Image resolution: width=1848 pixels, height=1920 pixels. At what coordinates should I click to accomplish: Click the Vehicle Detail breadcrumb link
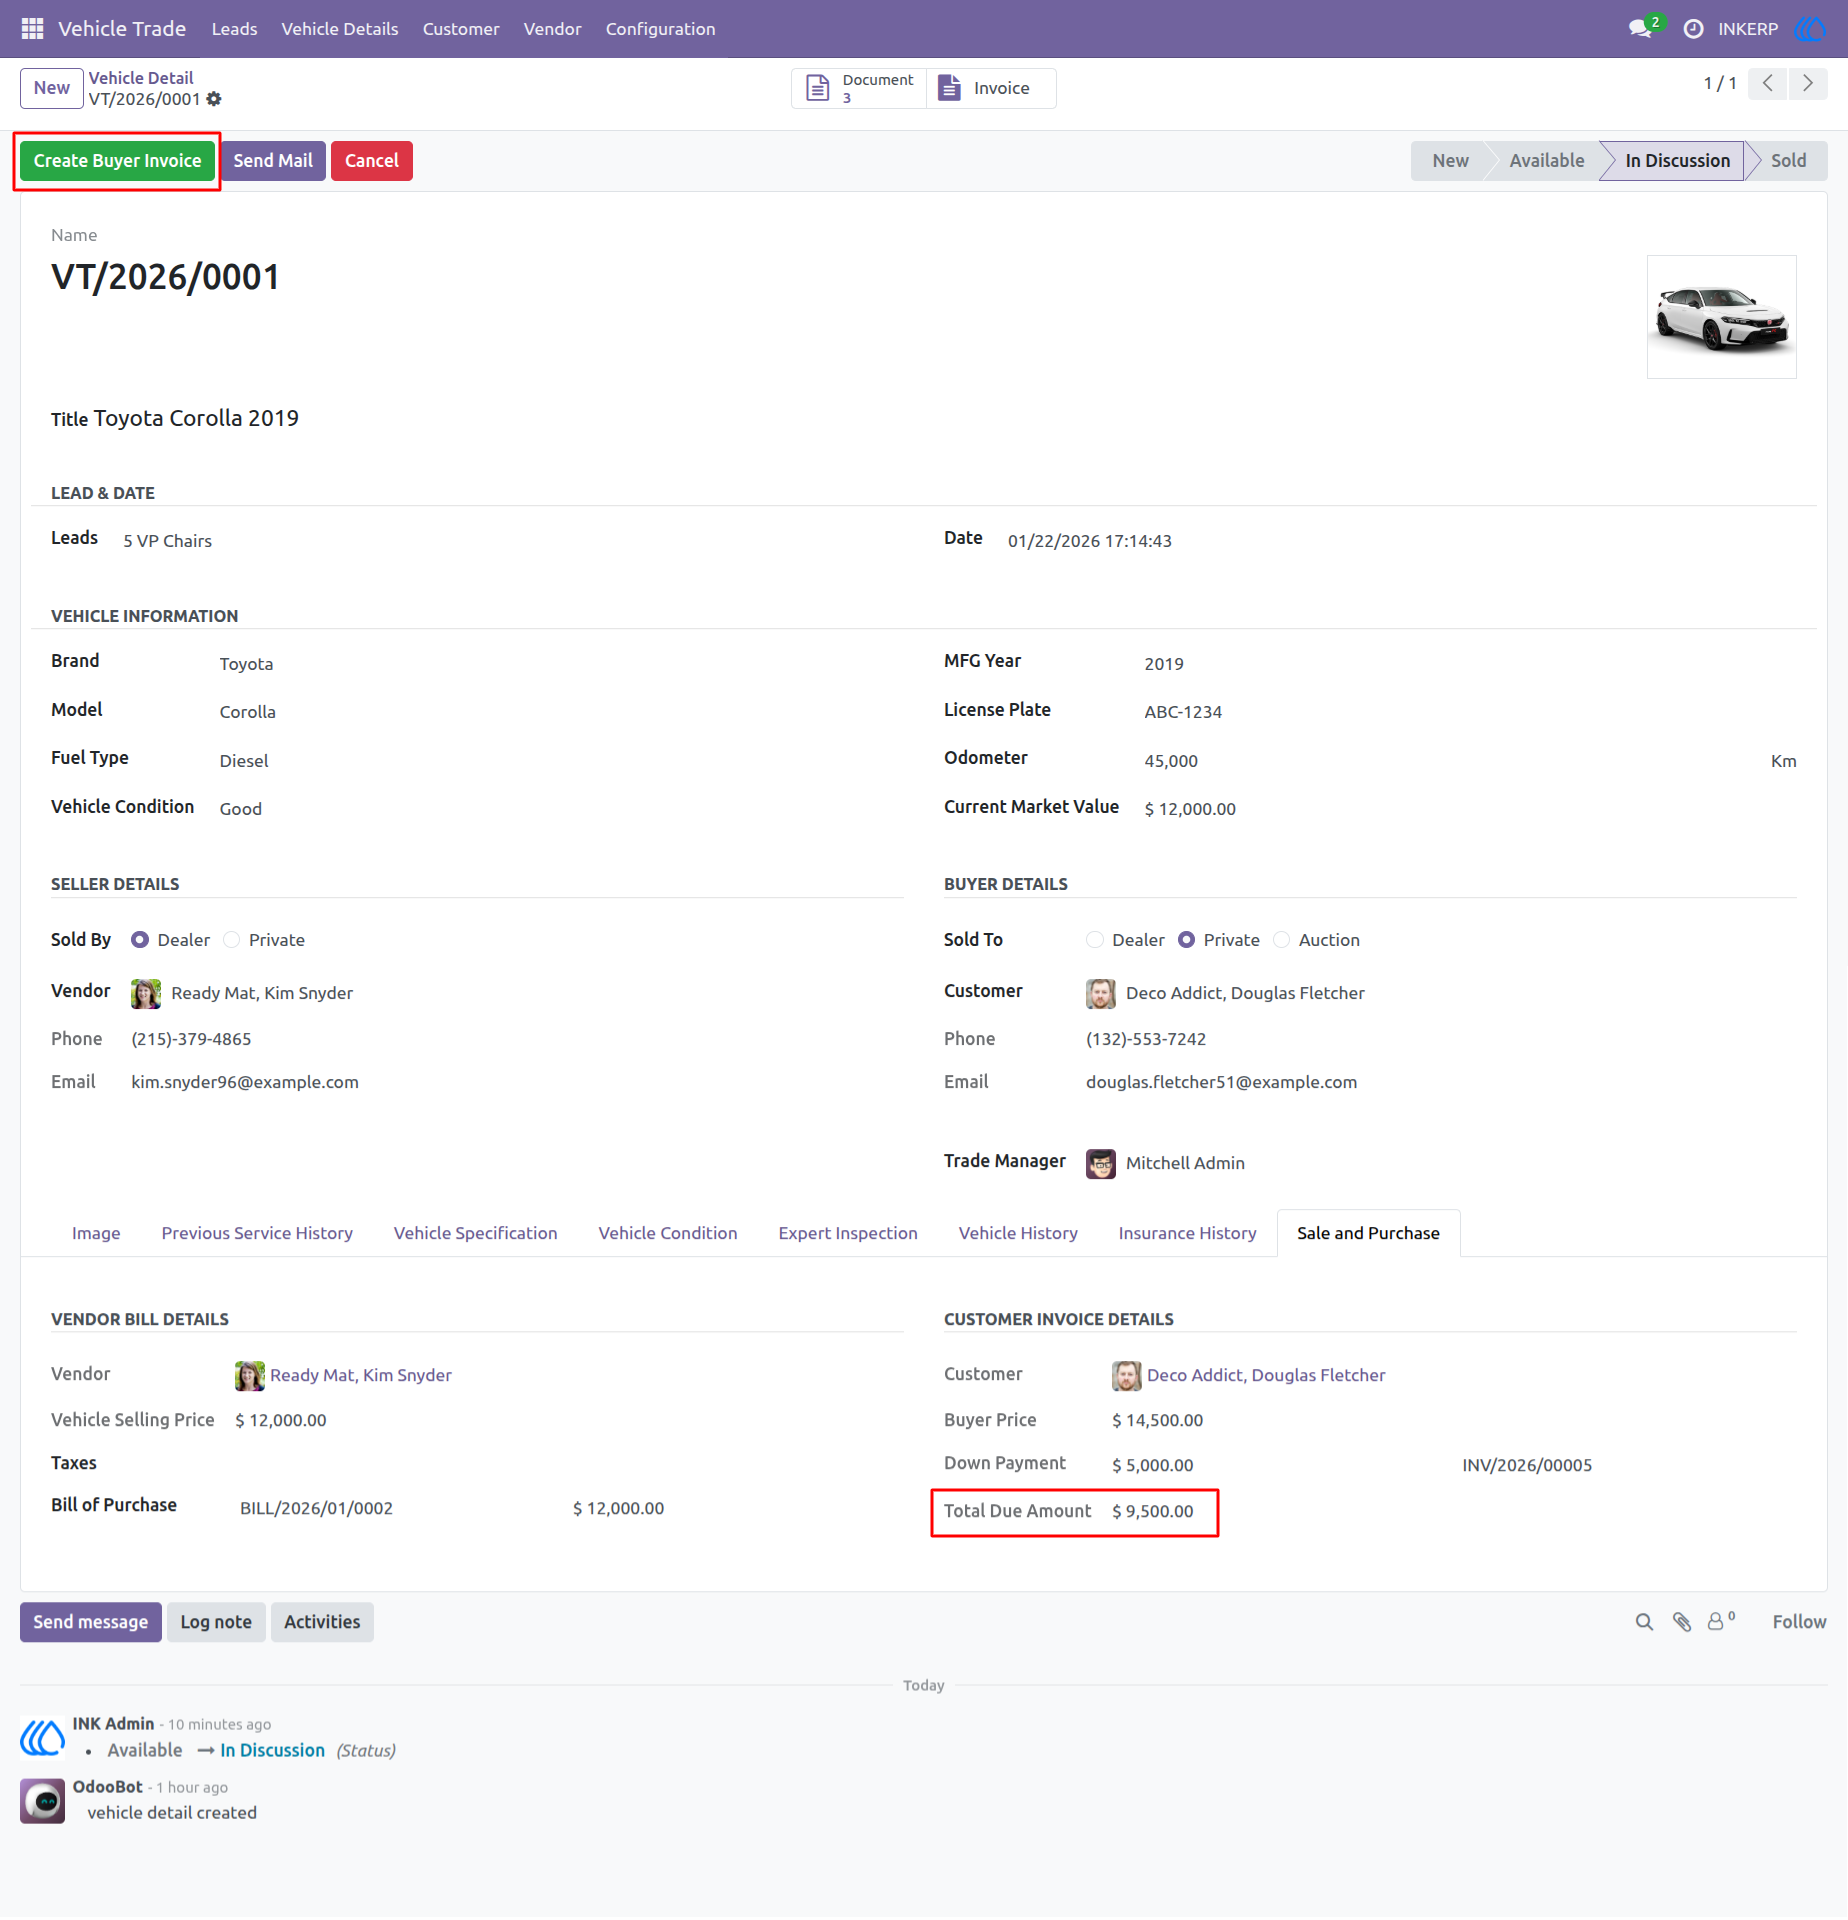point(141,78)
